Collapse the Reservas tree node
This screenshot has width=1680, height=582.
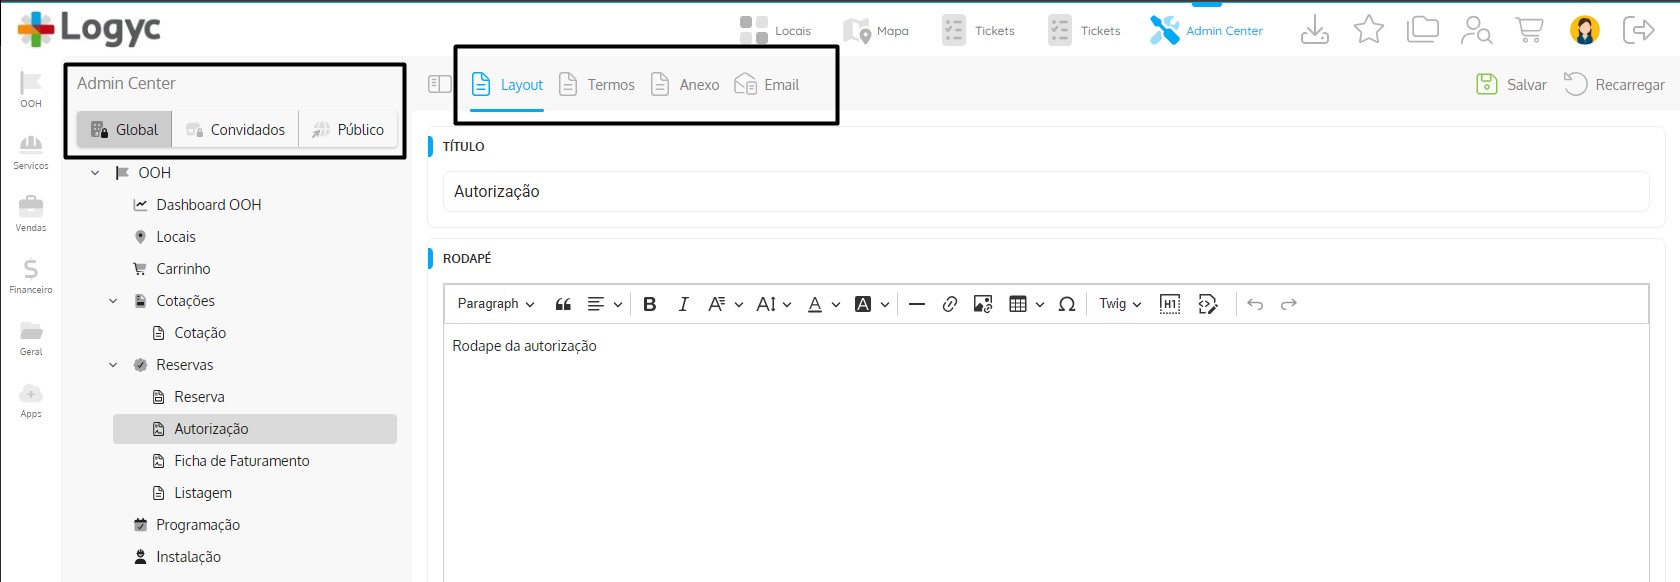click(x=113, y=365)
